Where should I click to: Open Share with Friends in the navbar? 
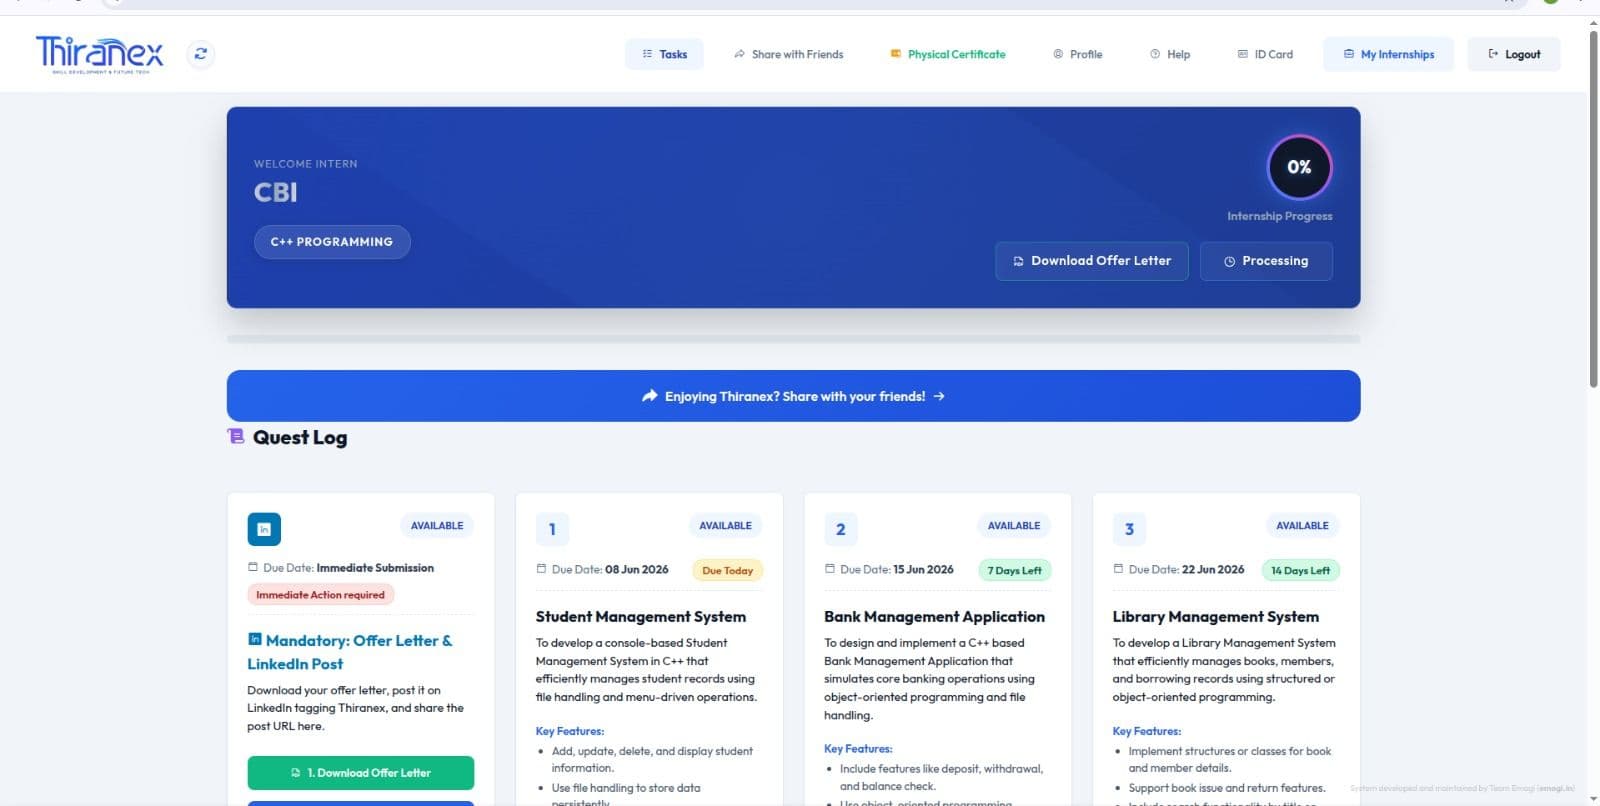(x=788, y=54)
